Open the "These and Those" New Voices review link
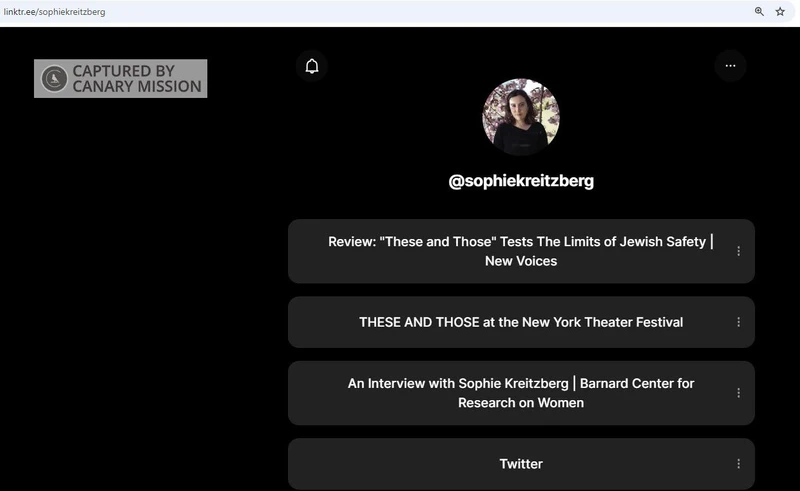This screenshot has height=491, width=800. [x=520, y=242]
